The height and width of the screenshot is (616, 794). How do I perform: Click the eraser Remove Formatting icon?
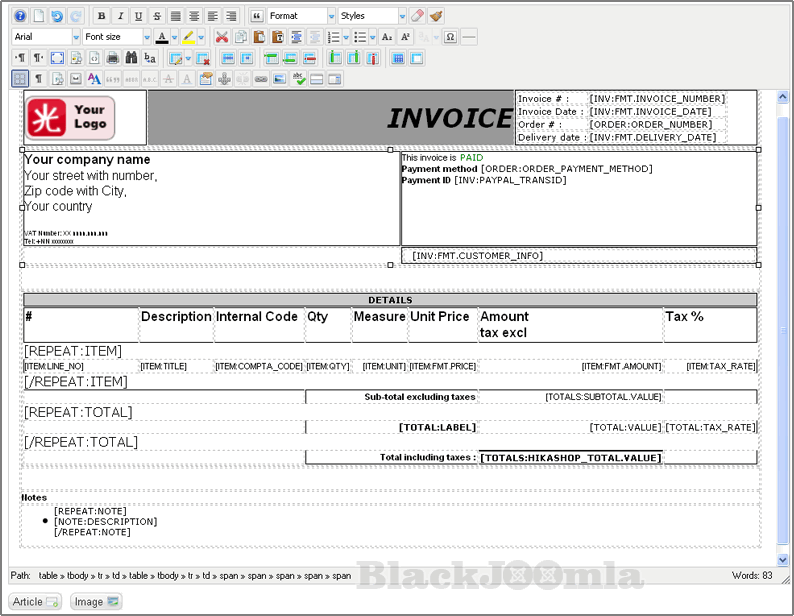418,16
